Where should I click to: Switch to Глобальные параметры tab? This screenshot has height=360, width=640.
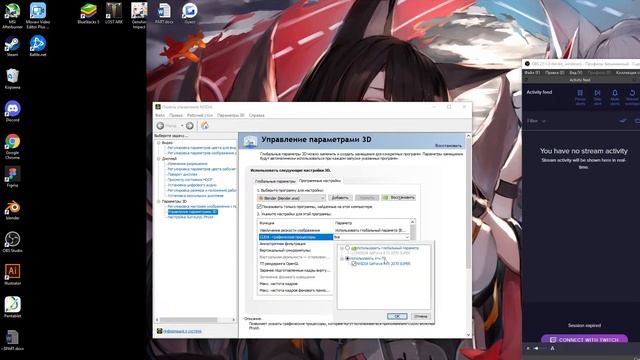(275, 181)
